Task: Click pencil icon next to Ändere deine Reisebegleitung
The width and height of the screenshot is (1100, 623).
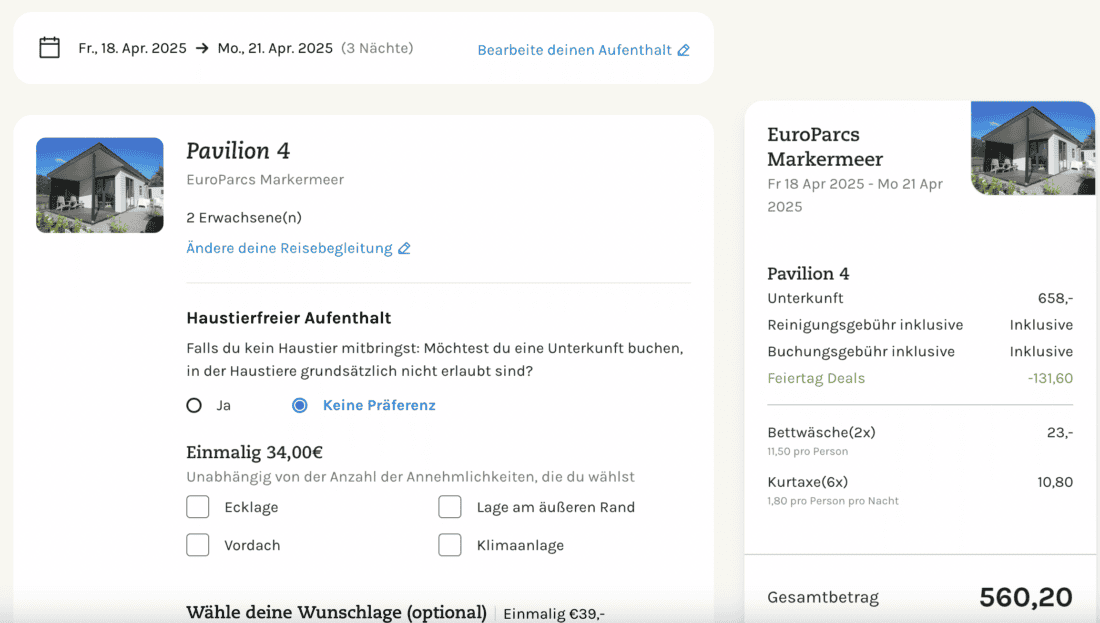Action: [404, 249]
